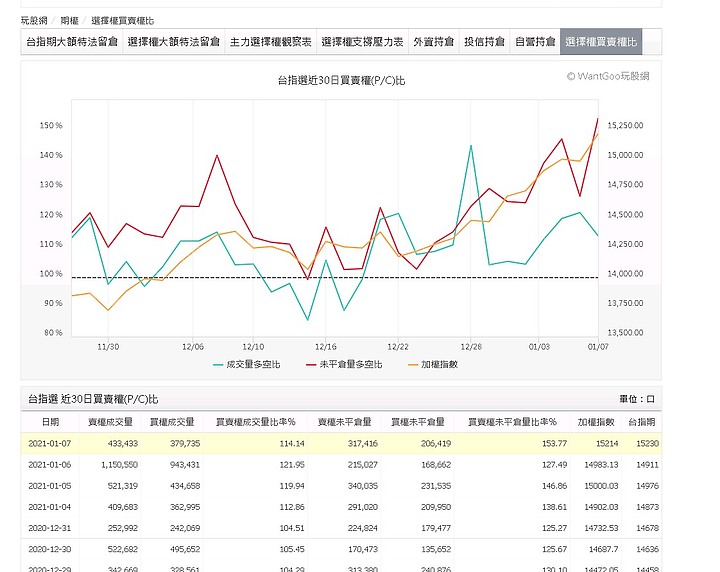The height and width of the screenshot is (572, 720).
Task: Click the 買權成交量 column header
Action: pos(172,422)
